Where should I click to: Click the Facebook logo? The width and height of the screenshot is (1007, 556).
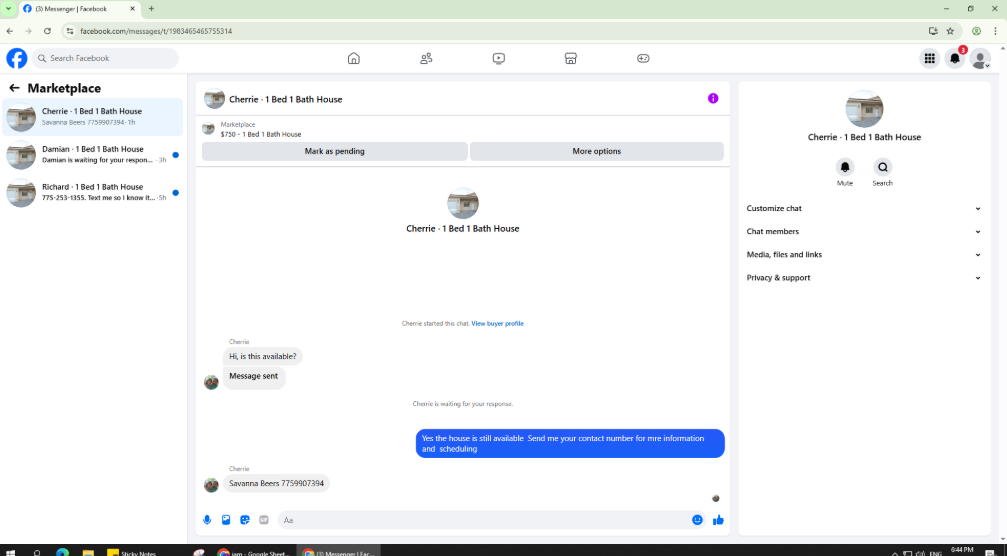17,58
